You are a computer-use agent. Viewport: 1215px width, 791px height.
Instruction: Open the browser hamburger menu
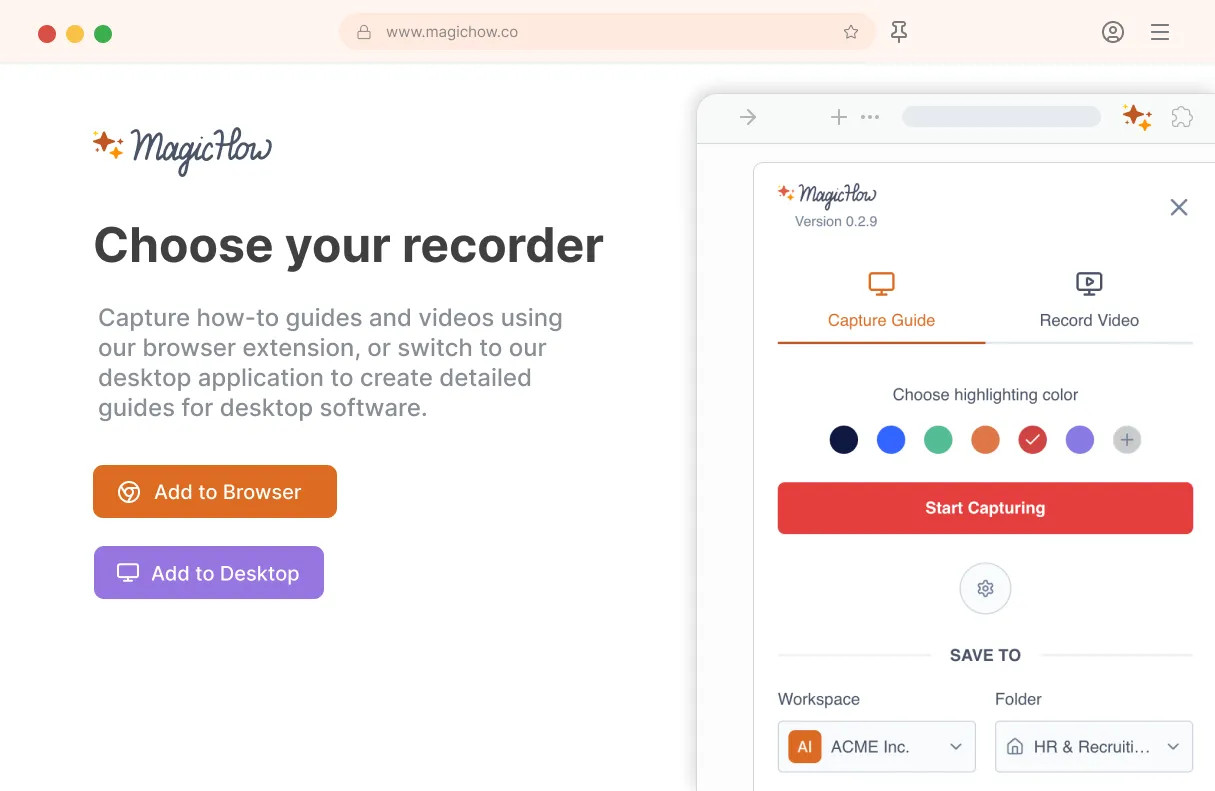click(x=1160, y=32)
